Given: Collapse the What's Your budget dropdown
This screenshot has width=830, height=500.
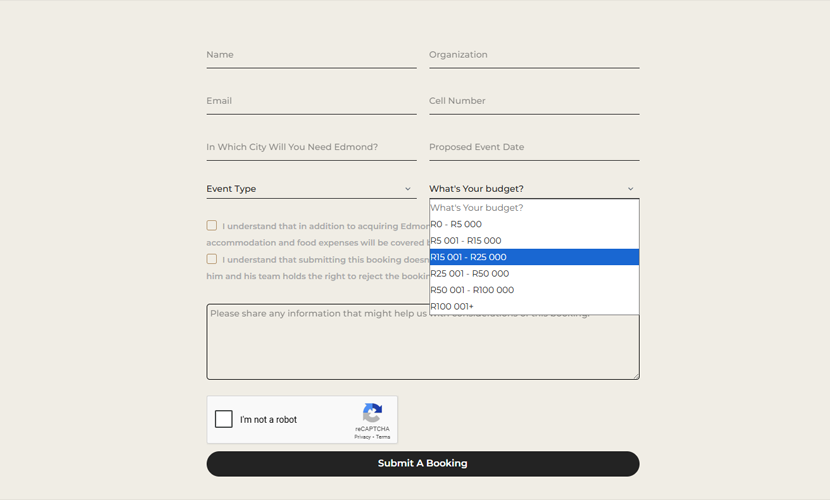Looking at the screenshot, I should click(x=534, y=189).
